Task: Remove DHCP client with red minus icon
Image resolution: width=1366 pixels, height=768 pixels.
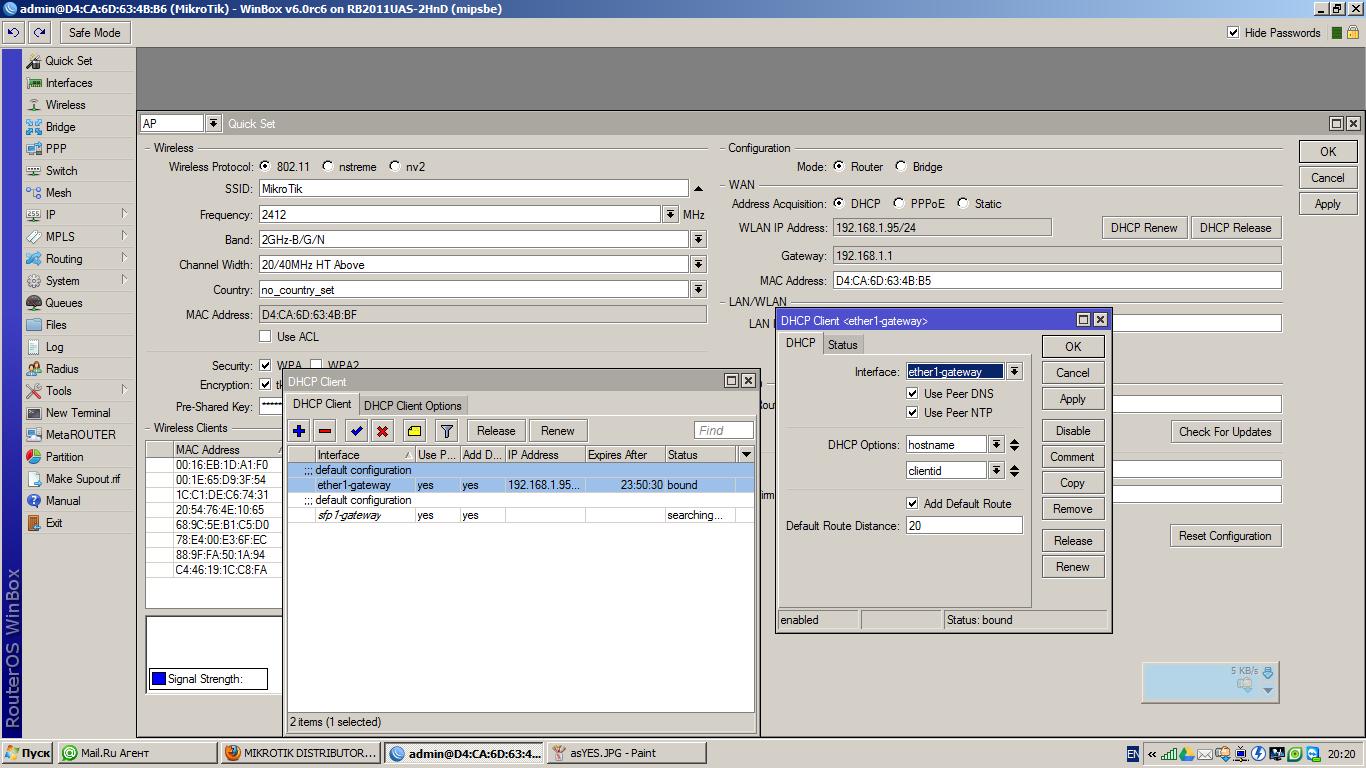Action: pyautogui.click(x=325, y=431)
